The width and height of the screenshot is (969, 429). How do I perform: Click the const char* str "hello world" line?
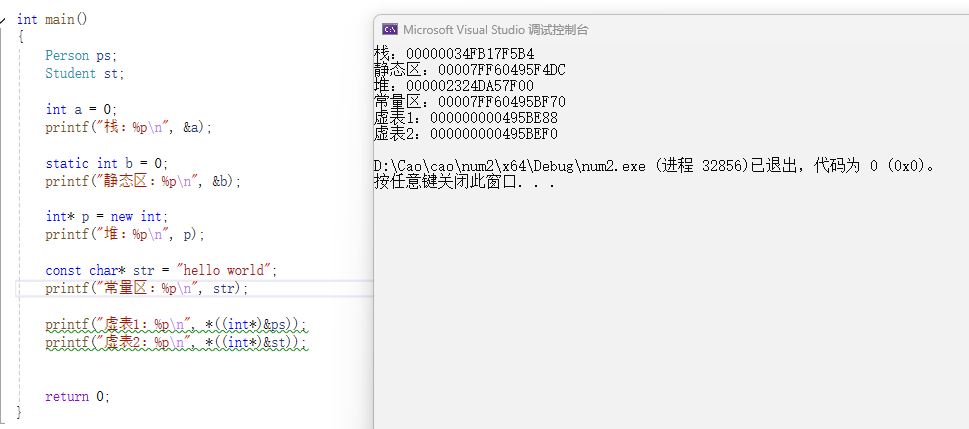161,270
